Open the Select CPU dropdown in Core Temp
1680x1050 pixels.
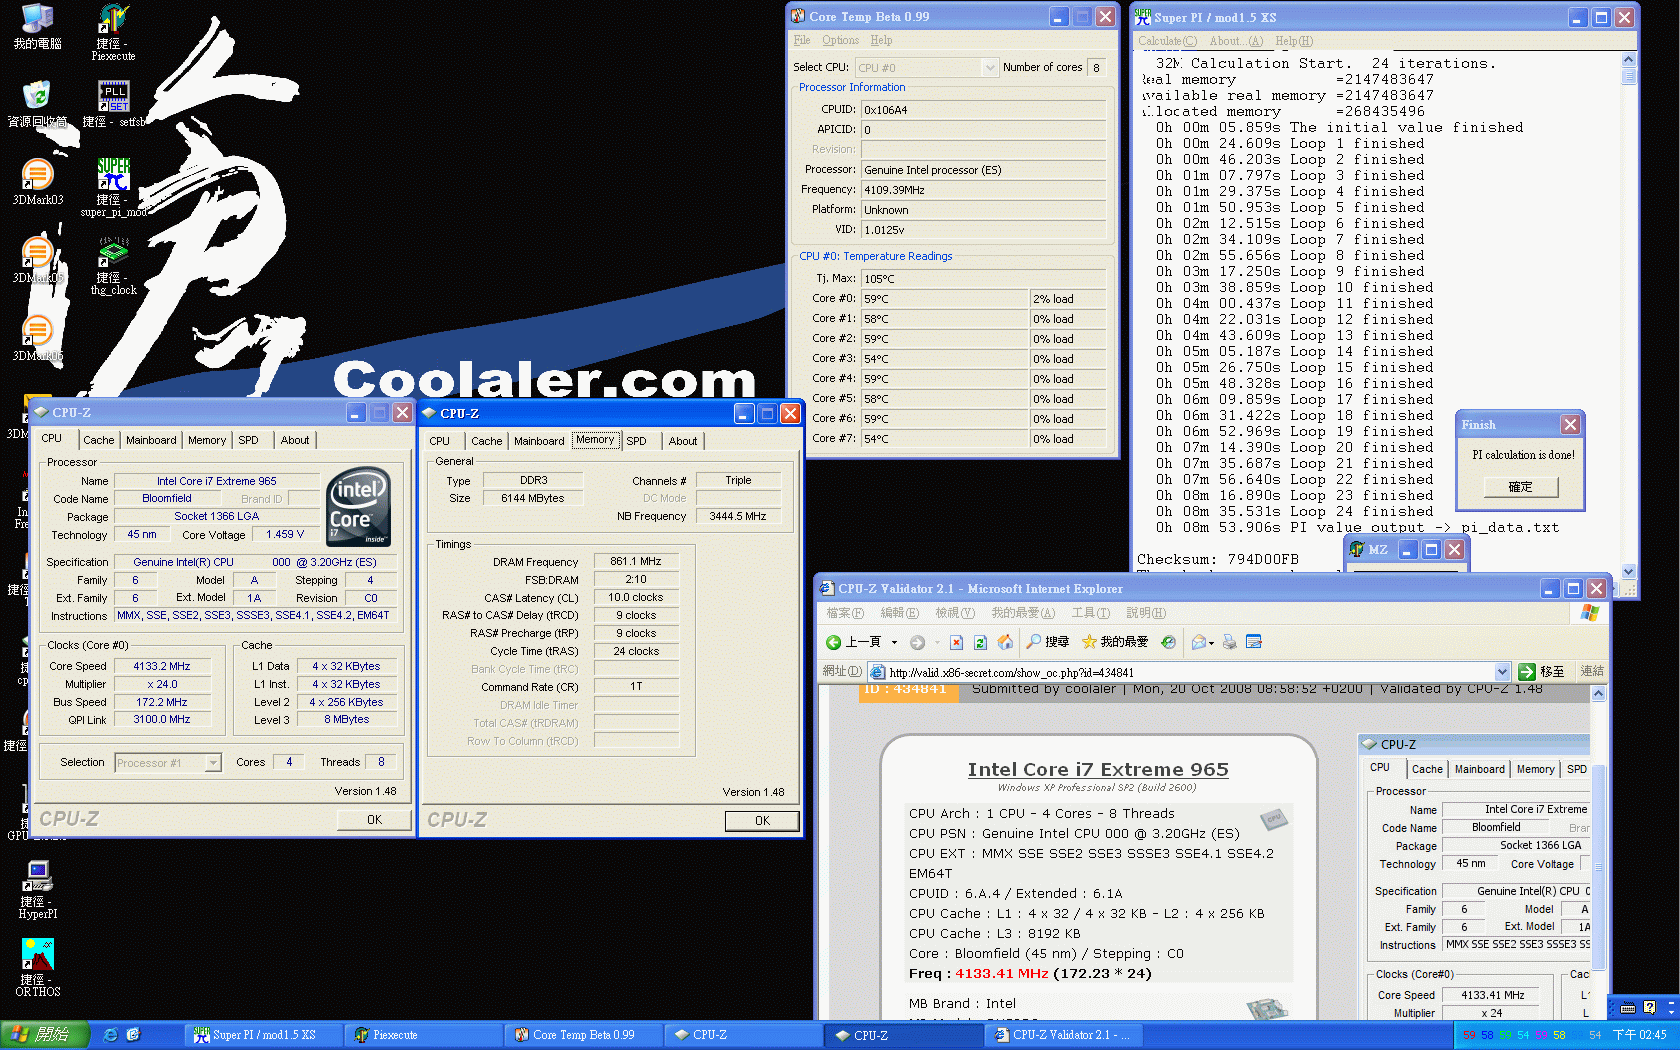click(x=990, y=67)
